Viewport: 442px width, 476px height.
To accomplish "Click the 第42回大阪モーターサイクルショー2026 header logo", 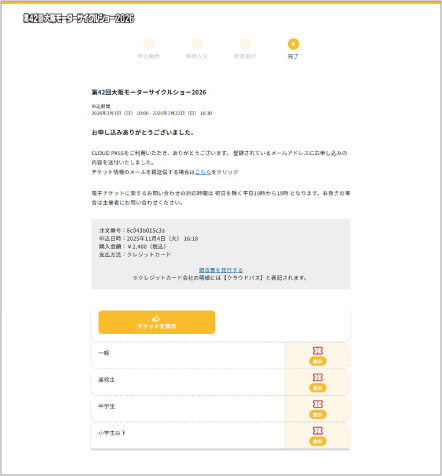I will point(79,18).
